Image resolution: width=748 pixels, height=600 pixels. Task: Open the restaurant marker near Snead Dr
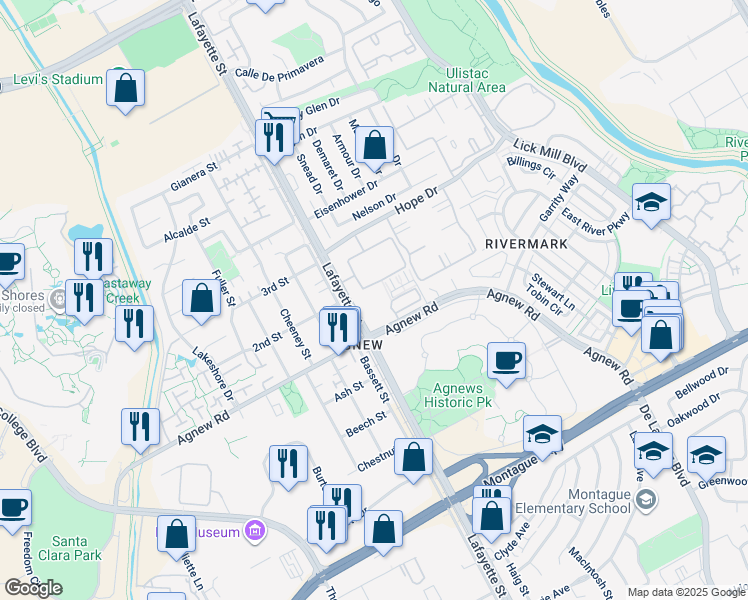(x=273, y=135)
